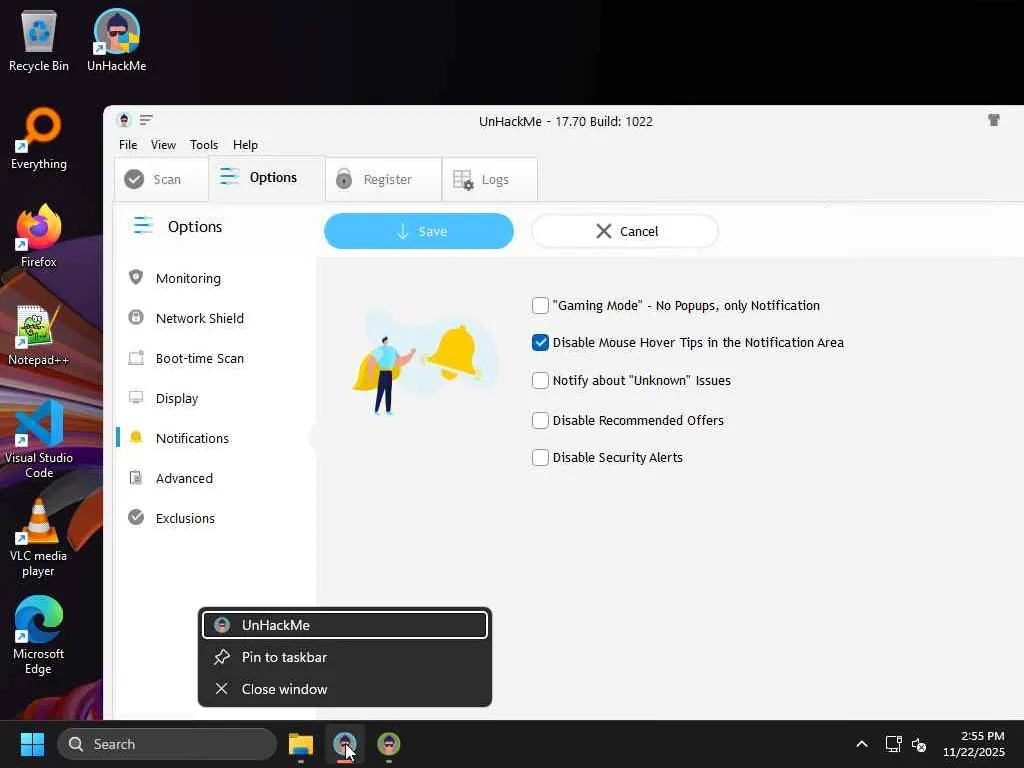Click the second UnHackMe taskbar icon
Screen dimensions: 1024x768
tap(389, 744)
